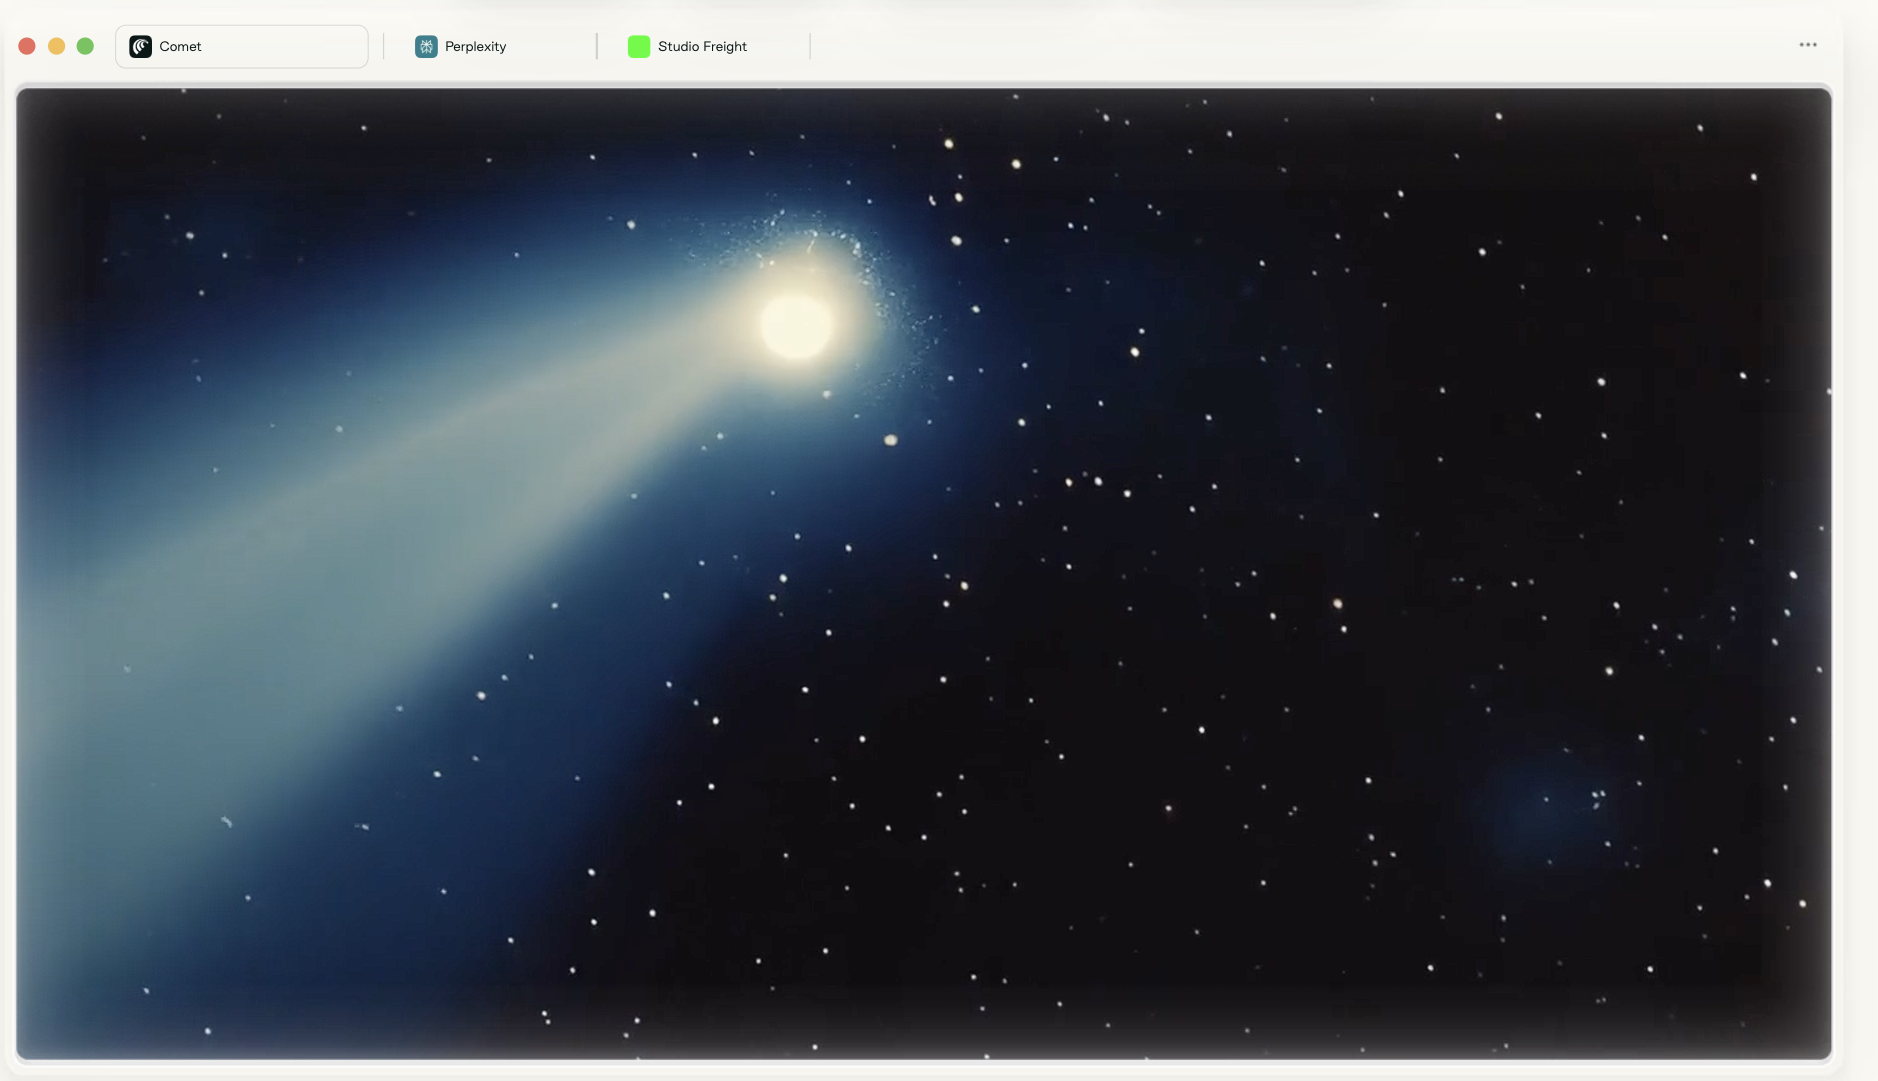This screenshot has height=1081, width=1878.
Task: Click the glowing comet head in the image
Action: click(796, 325)
